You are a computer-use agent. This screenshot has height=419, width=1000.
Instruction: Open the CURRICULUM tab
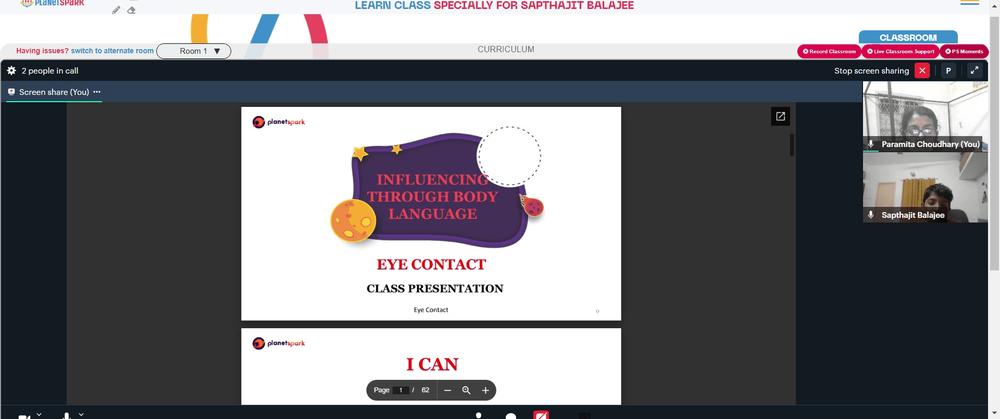[506, 49]
